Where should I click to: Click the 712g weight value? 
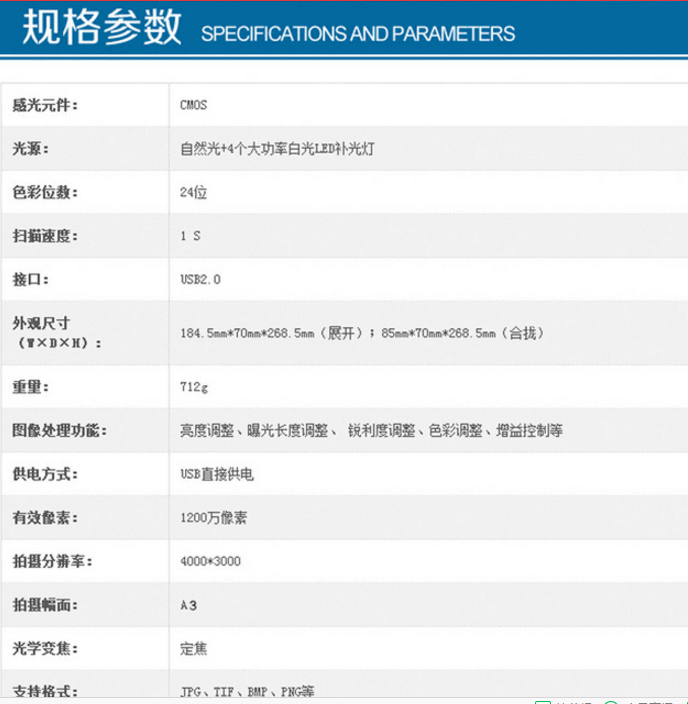point(194,386)
